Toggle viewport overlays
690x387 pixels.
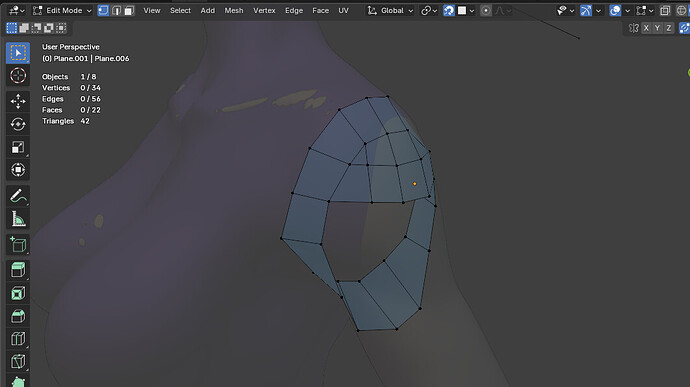pos(615,10)
